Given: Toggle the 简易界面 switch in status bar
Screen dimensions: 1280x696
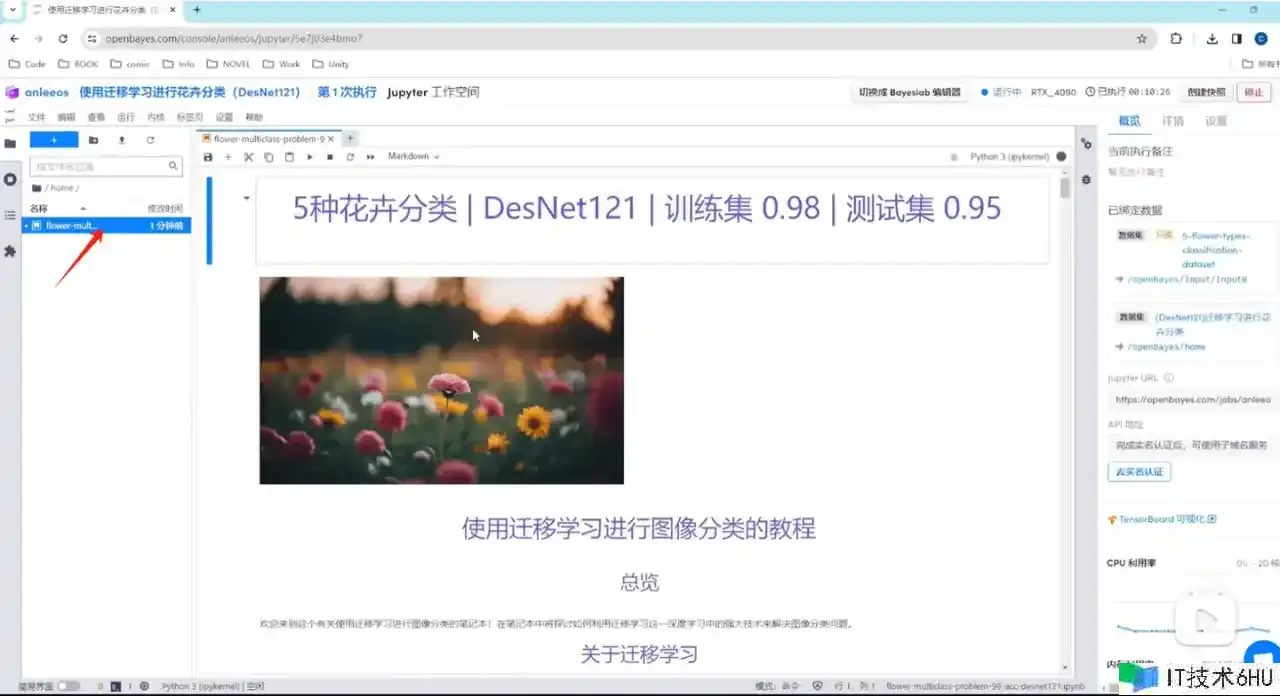Looking at the screenshot, I should (x=68, y=686).
